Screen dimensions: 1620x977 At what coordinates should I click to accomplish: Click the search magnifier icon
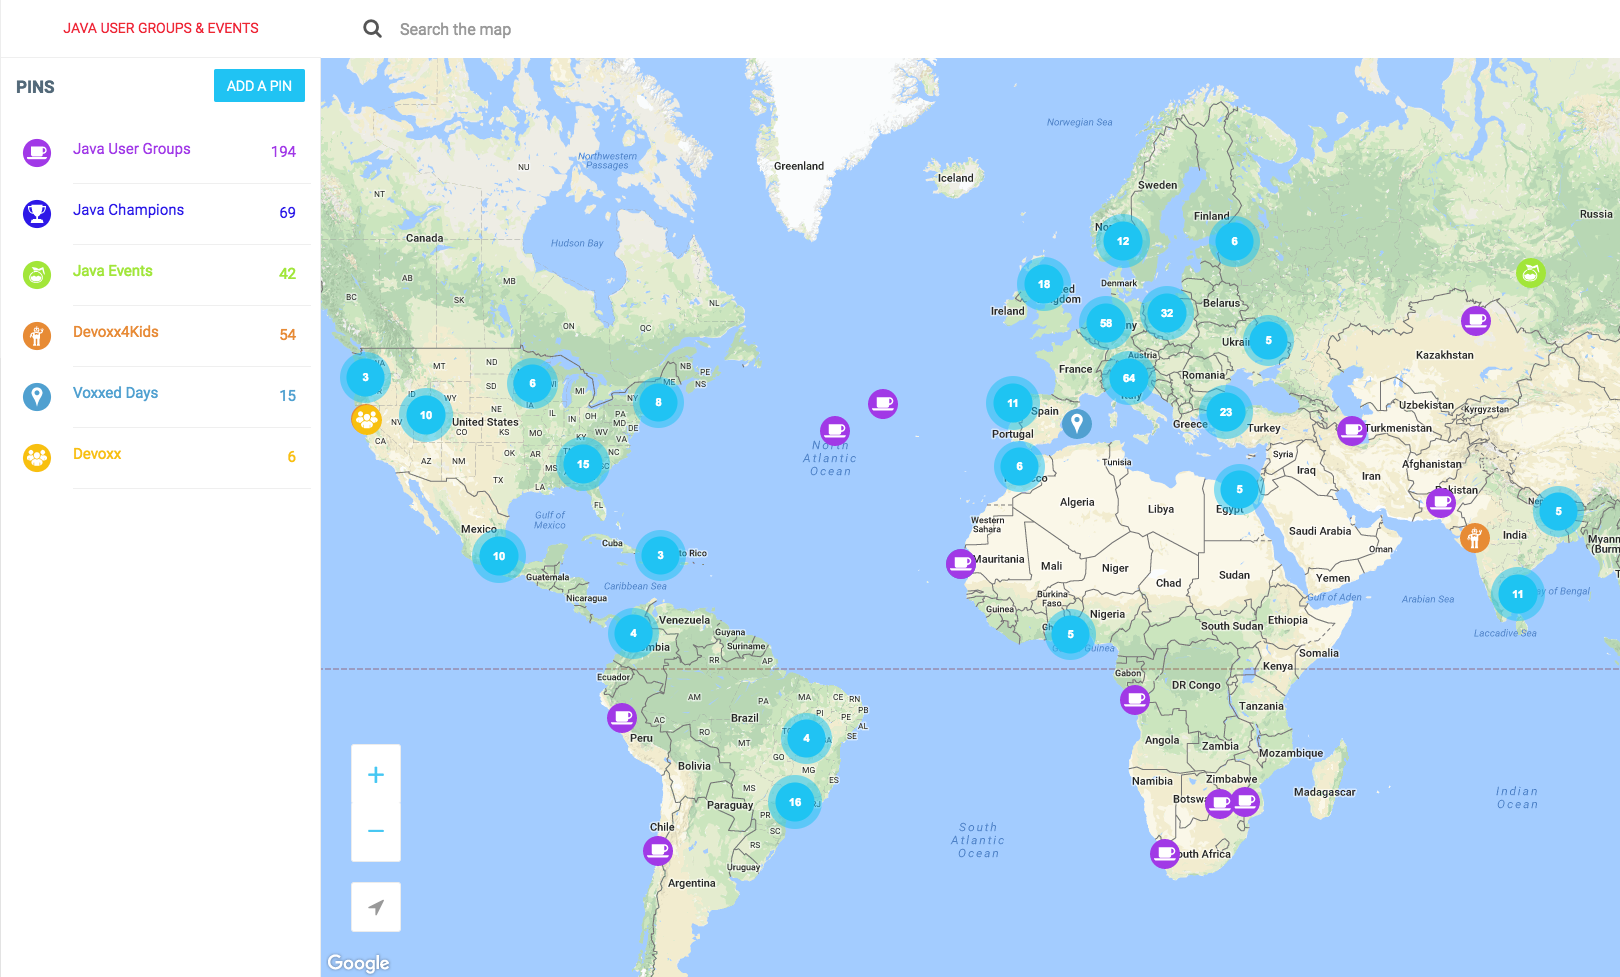(x=372, y=29)
